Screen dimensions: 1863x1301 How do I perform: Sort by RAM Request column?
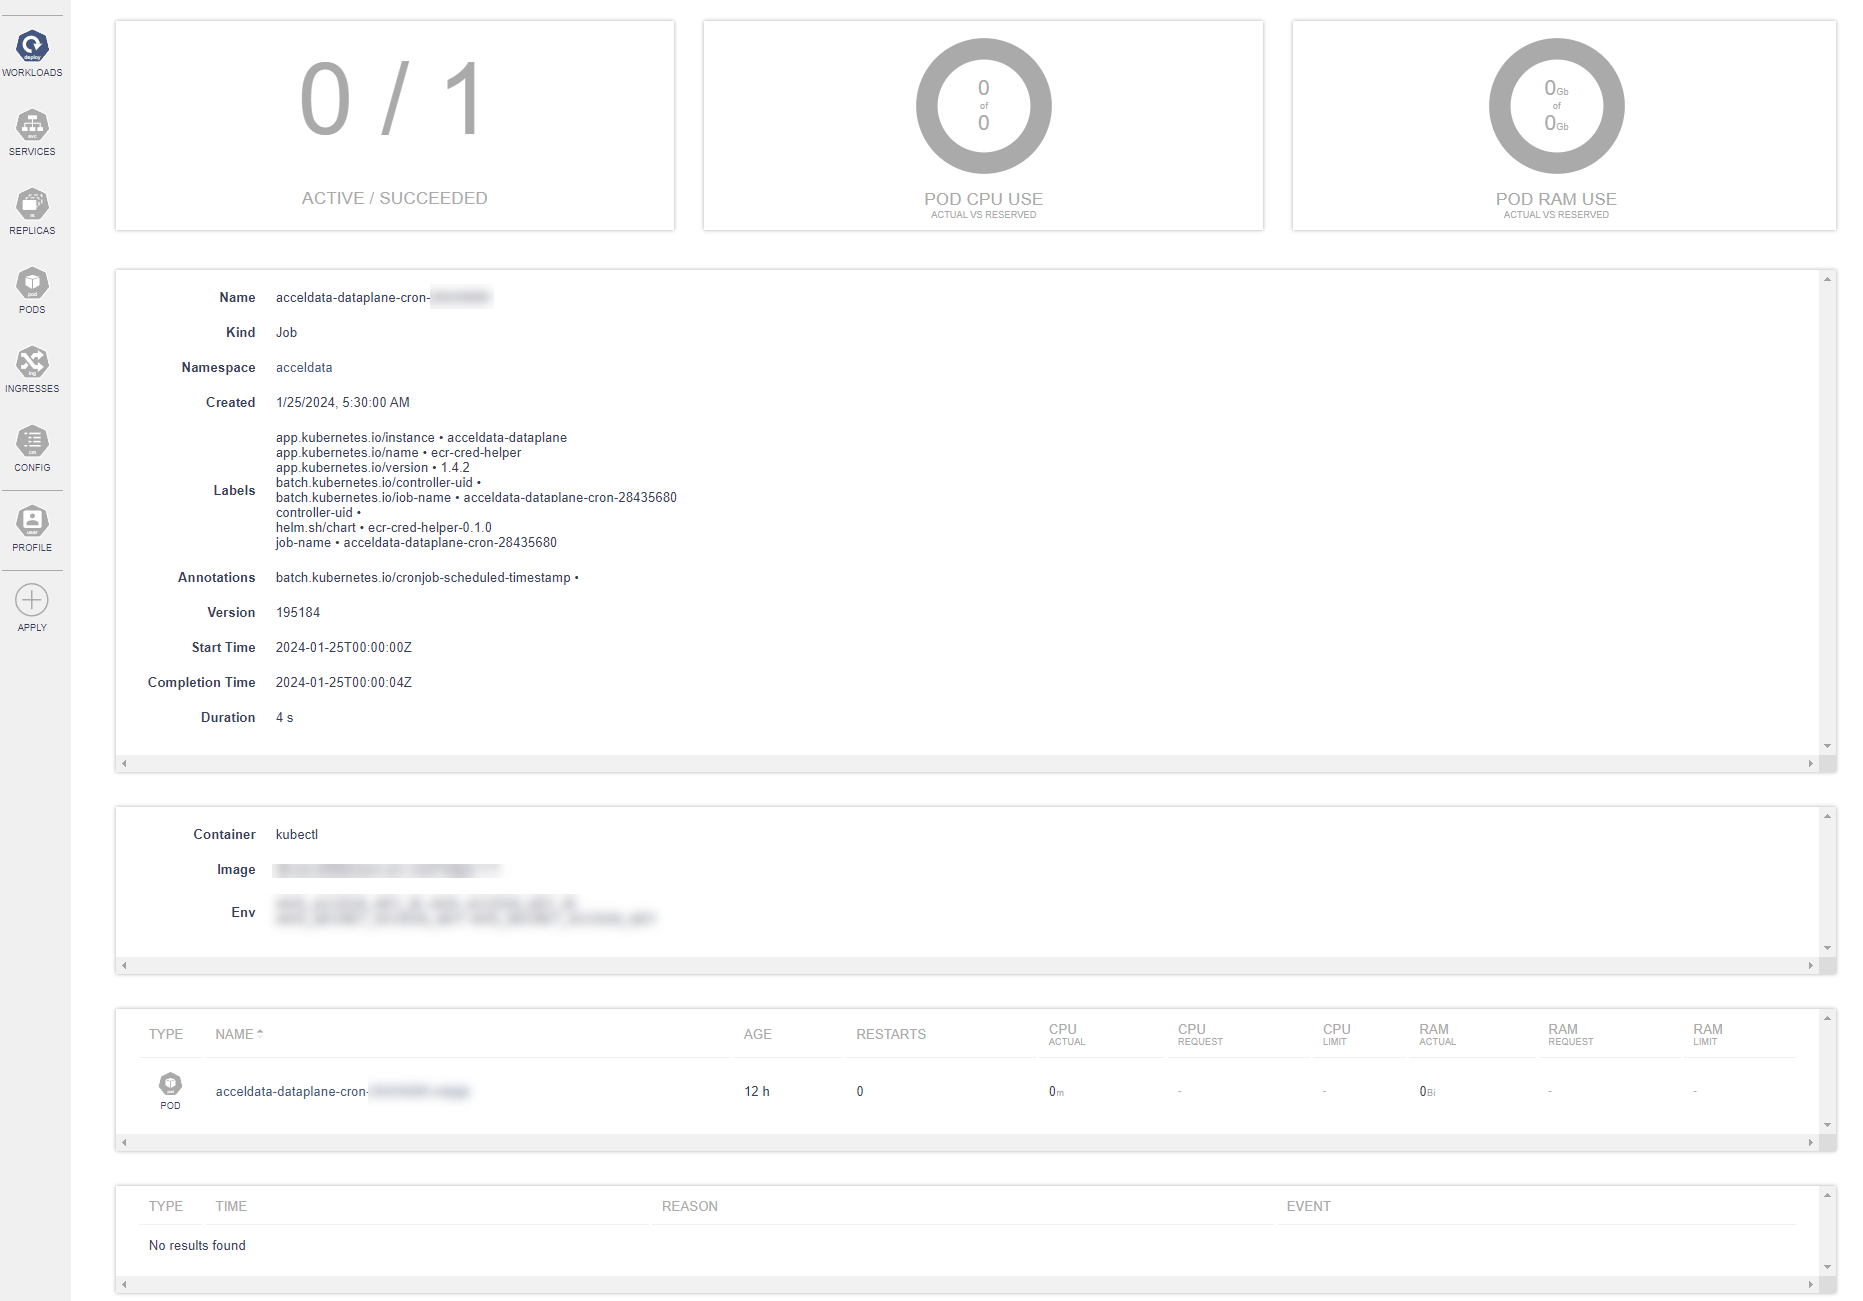tap(1571, 1034)
